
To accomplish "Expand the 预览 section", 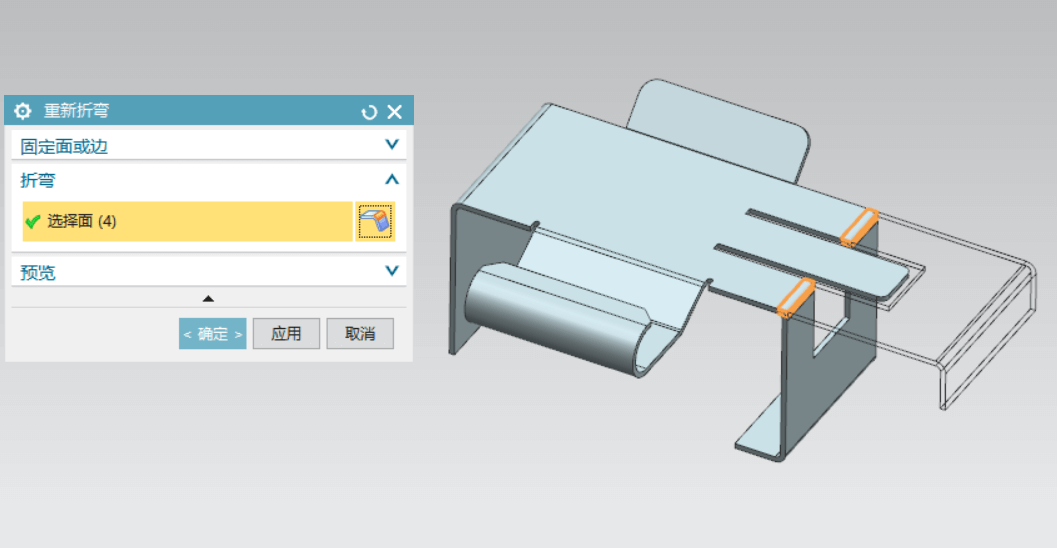I will (x=392, y=271).
